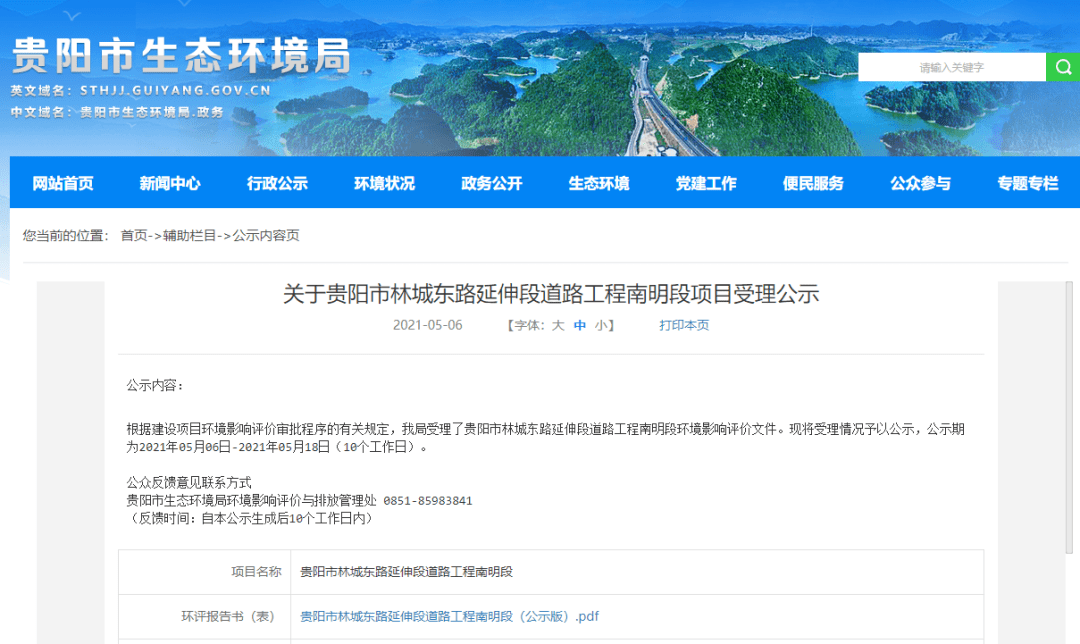Open the 贵阳市林城东路延伸段道路工程南明段（公示版）.pdf link
The image size is (1080, 644).
click(449, 616)
